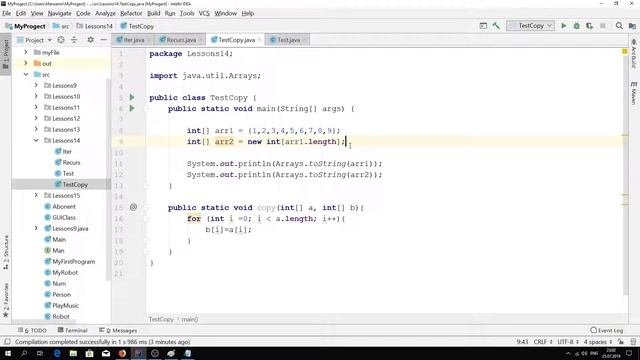Open Search Everywhere magnifier
The width and height of the screenshot is (640, 360).
[x=619, y=26]
